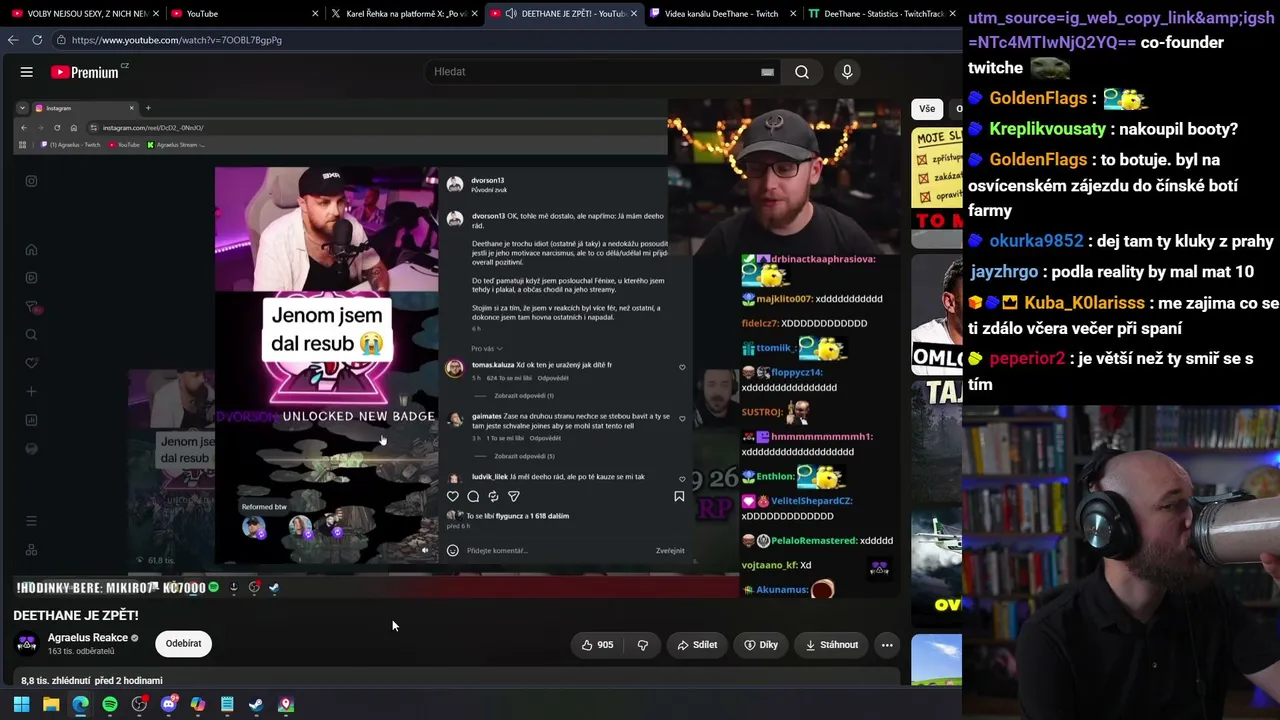Expand the Pro vás dropdown in the reel
The width and height of the screenshot is (1280, 720).
(487, 349)
